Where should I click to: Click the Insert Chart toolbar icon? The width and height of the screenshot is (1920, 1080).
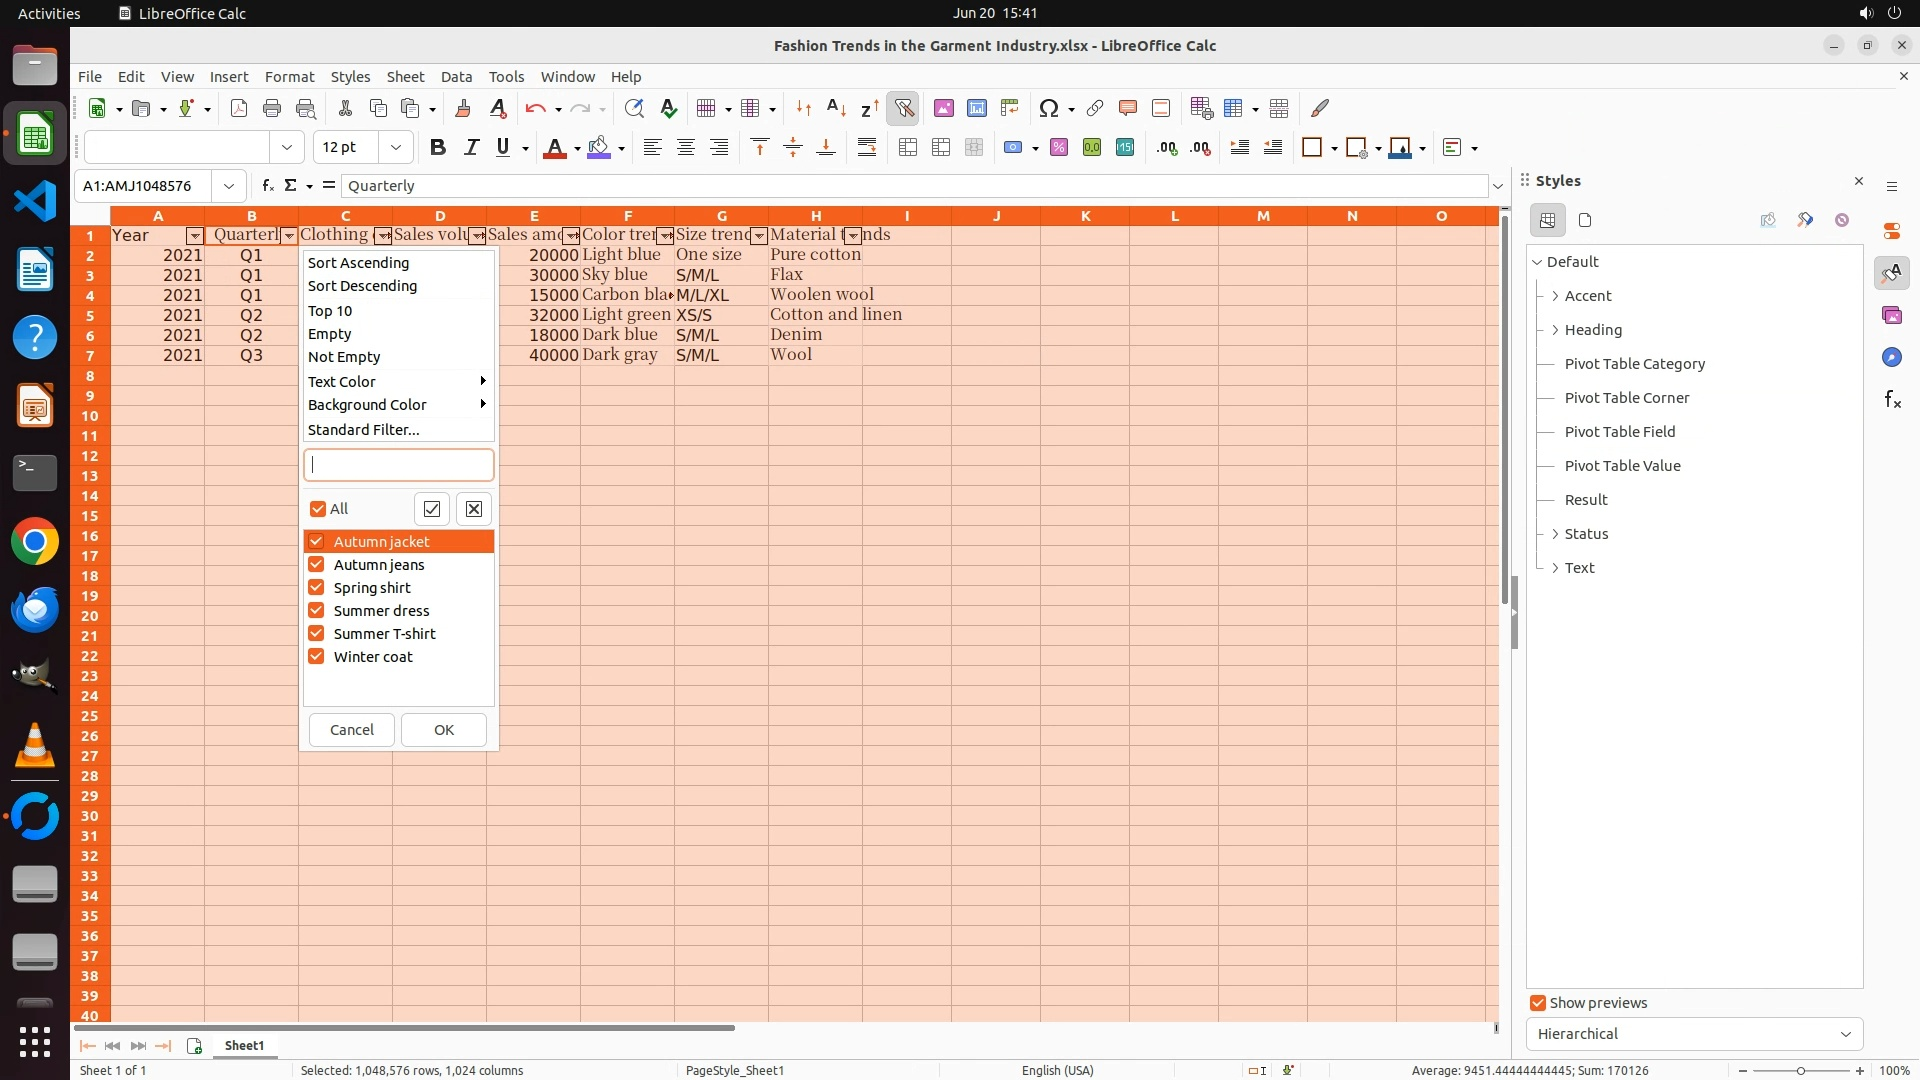pyautogui.click(x=977, y=108)
